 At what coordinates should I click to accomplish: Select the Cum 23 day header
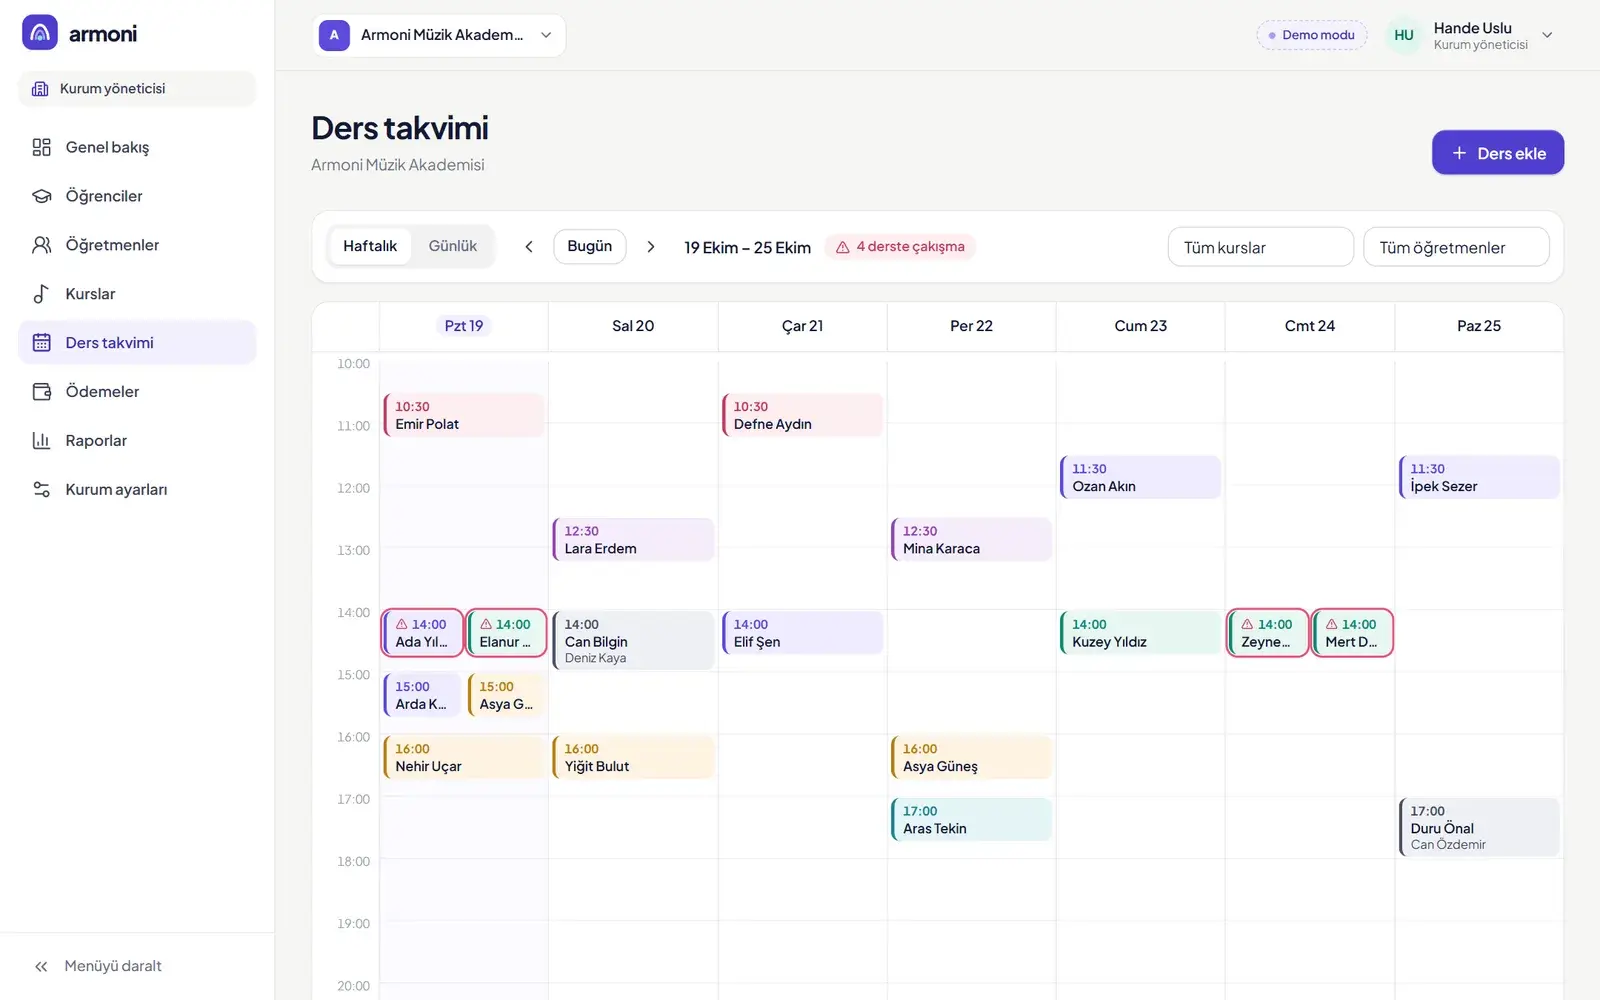pyautogui.click(x=1141, y=326)
